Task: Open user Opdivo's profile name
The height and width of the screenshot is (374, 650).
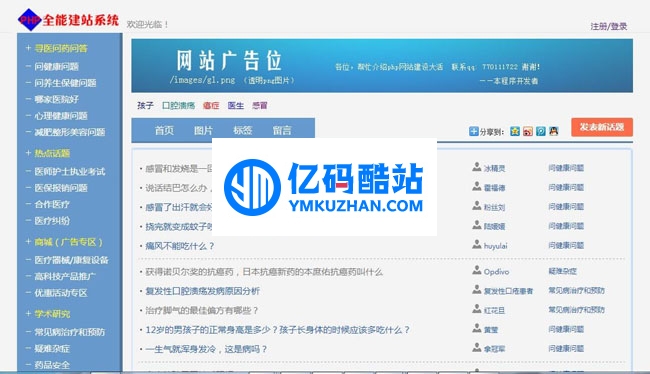Action: (496, 272)
